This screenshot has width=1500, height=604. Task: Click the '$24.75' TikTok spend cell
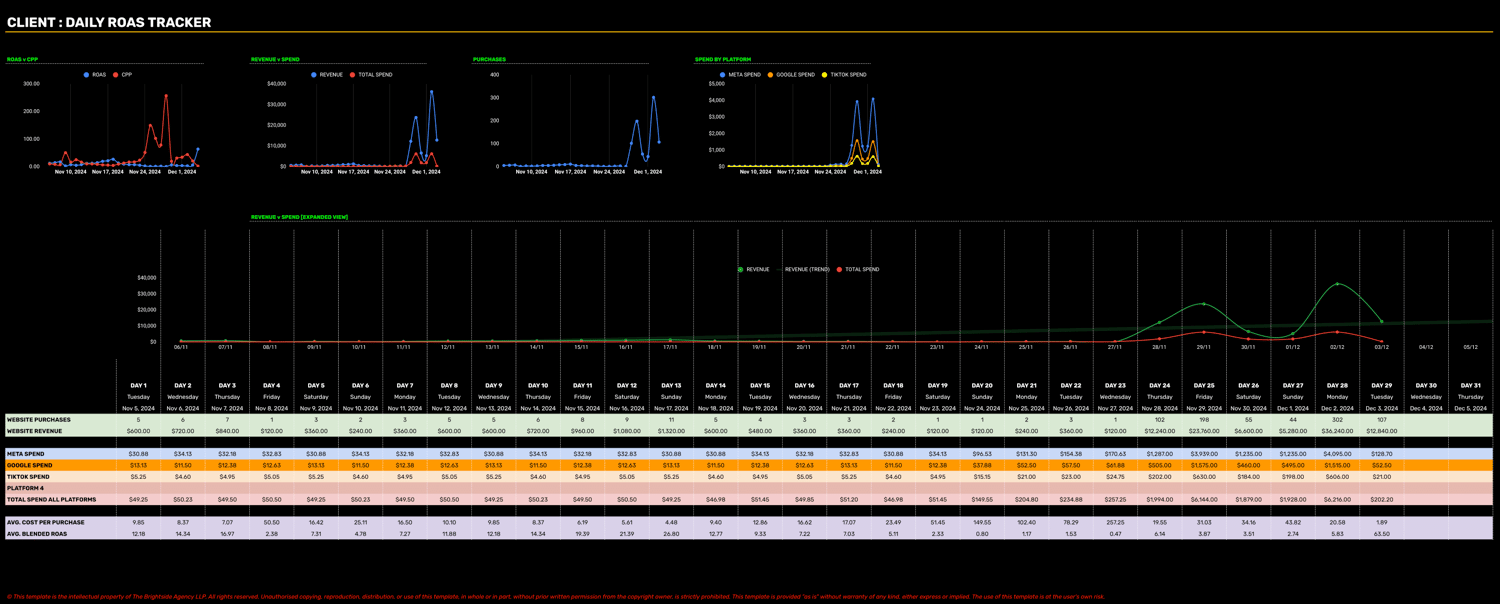tap(1115, 477)
